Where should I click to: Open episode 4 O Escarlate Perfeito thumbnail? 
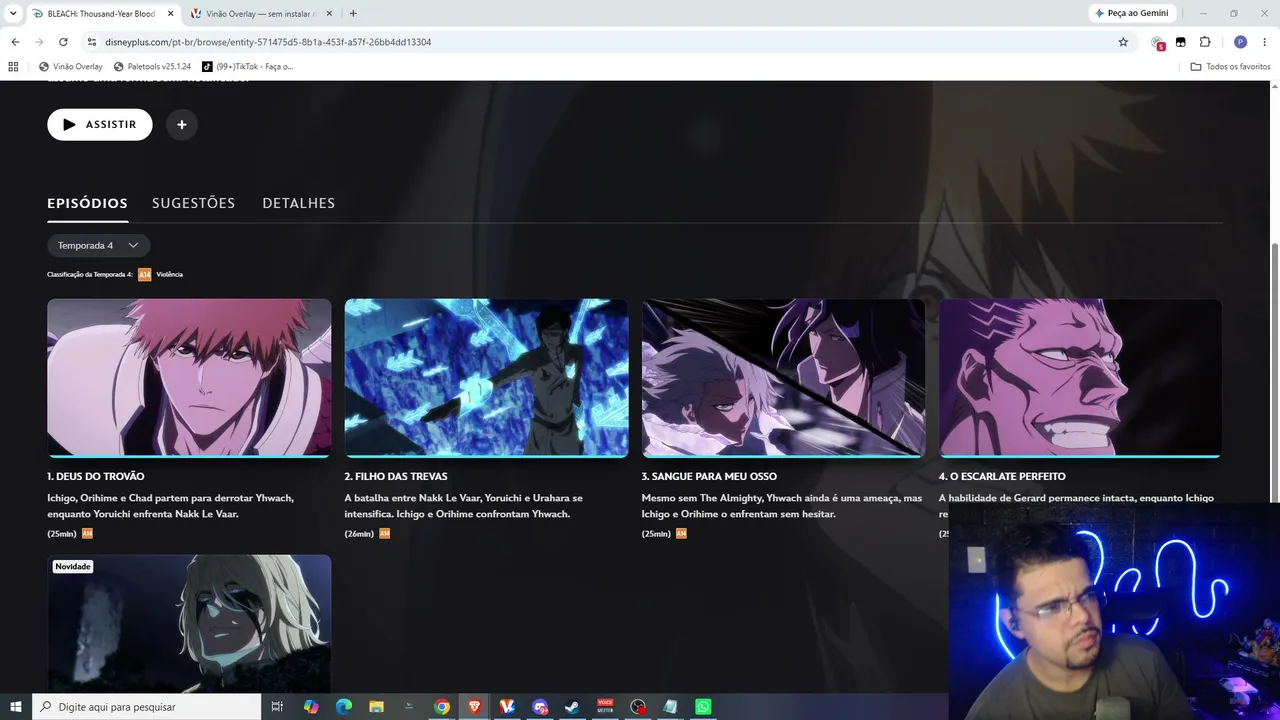click(x=1080, y=378)
